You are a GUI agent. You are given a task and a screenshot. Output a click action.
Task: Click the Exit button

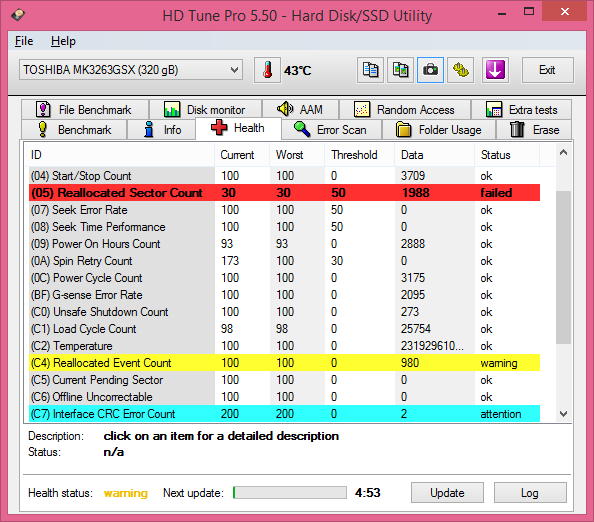547,70
